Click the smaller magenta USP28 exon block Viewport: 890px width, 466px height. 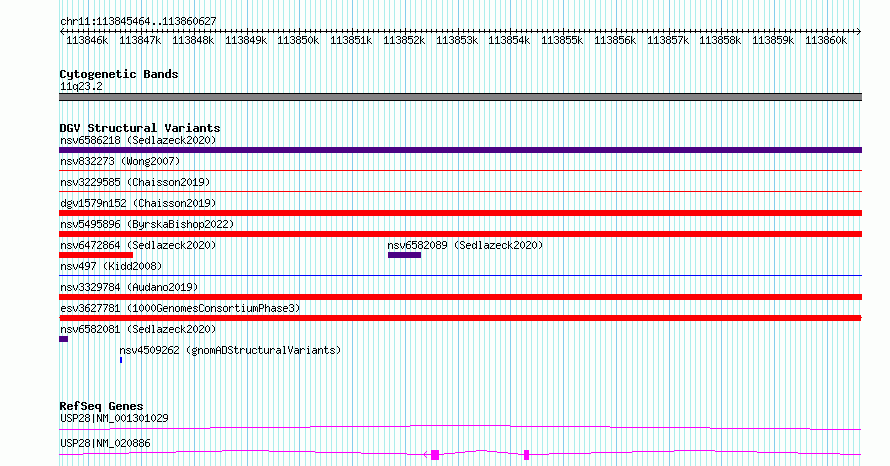pos(527,455)
